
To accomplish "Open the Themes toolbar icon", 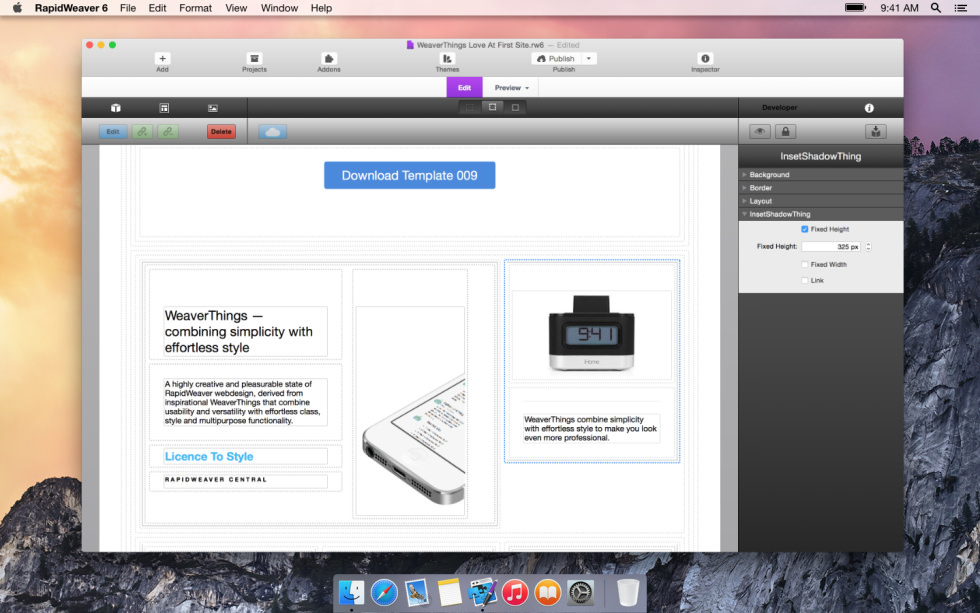I will tap(448, 59).
